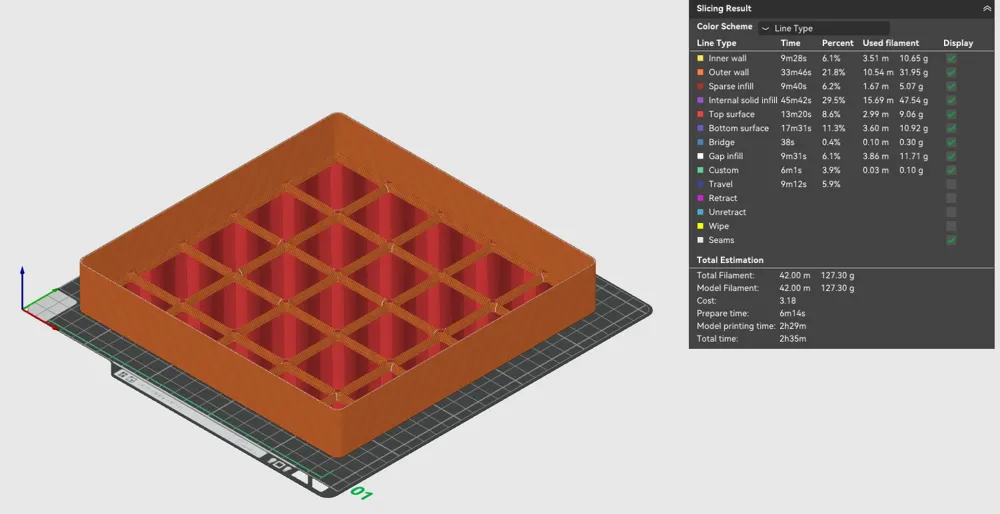Click the Time column header
The height and width of the screenshot is (514, 1000).
coord(790,43)
